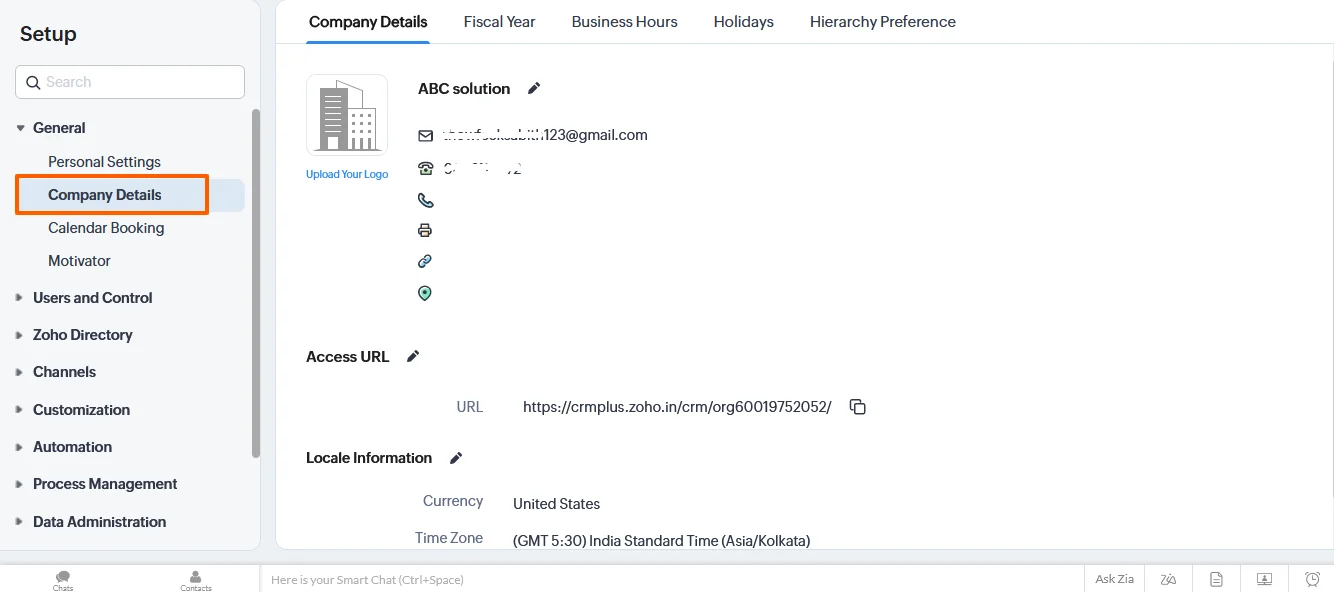This screenshot has width=1334, height=592.
Task: Switch to the Fiscal Year tab
Action: (x=499, y=21)
